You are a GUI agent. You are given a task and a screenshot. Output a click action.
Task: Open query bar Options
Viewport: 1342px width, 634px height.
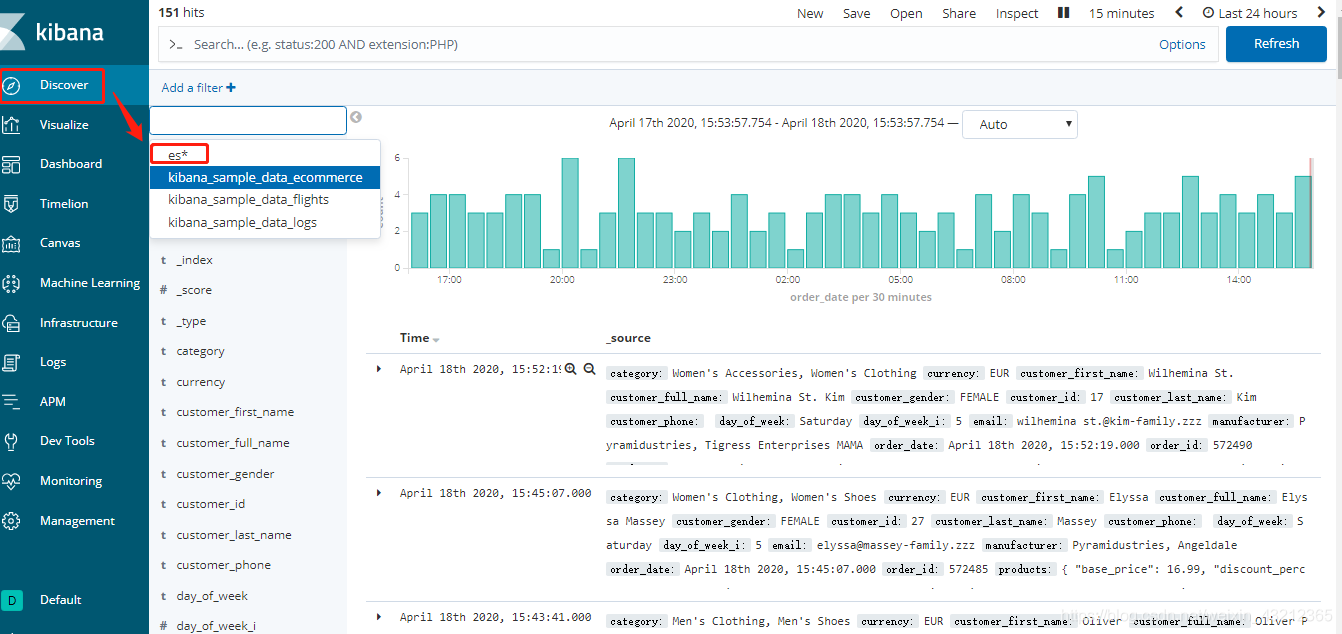(1182, 44)
